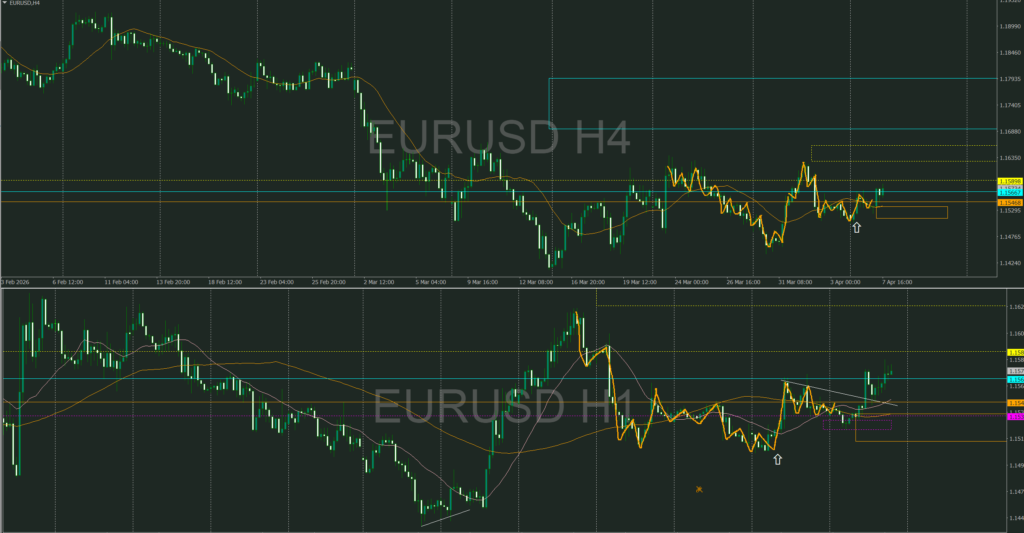
Task: Click the 7 Apr 16:00 time label
Action: click(x=896, y=282)
